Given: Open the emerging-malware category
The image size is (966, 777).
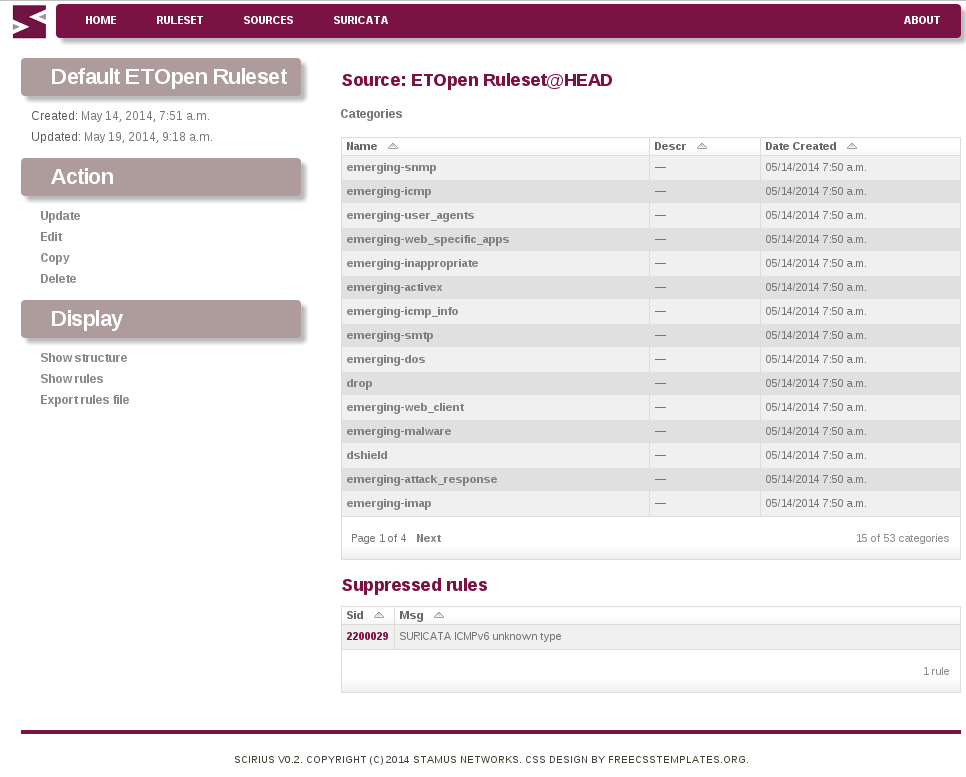Looking at the screenshot, I should (399, 431).
